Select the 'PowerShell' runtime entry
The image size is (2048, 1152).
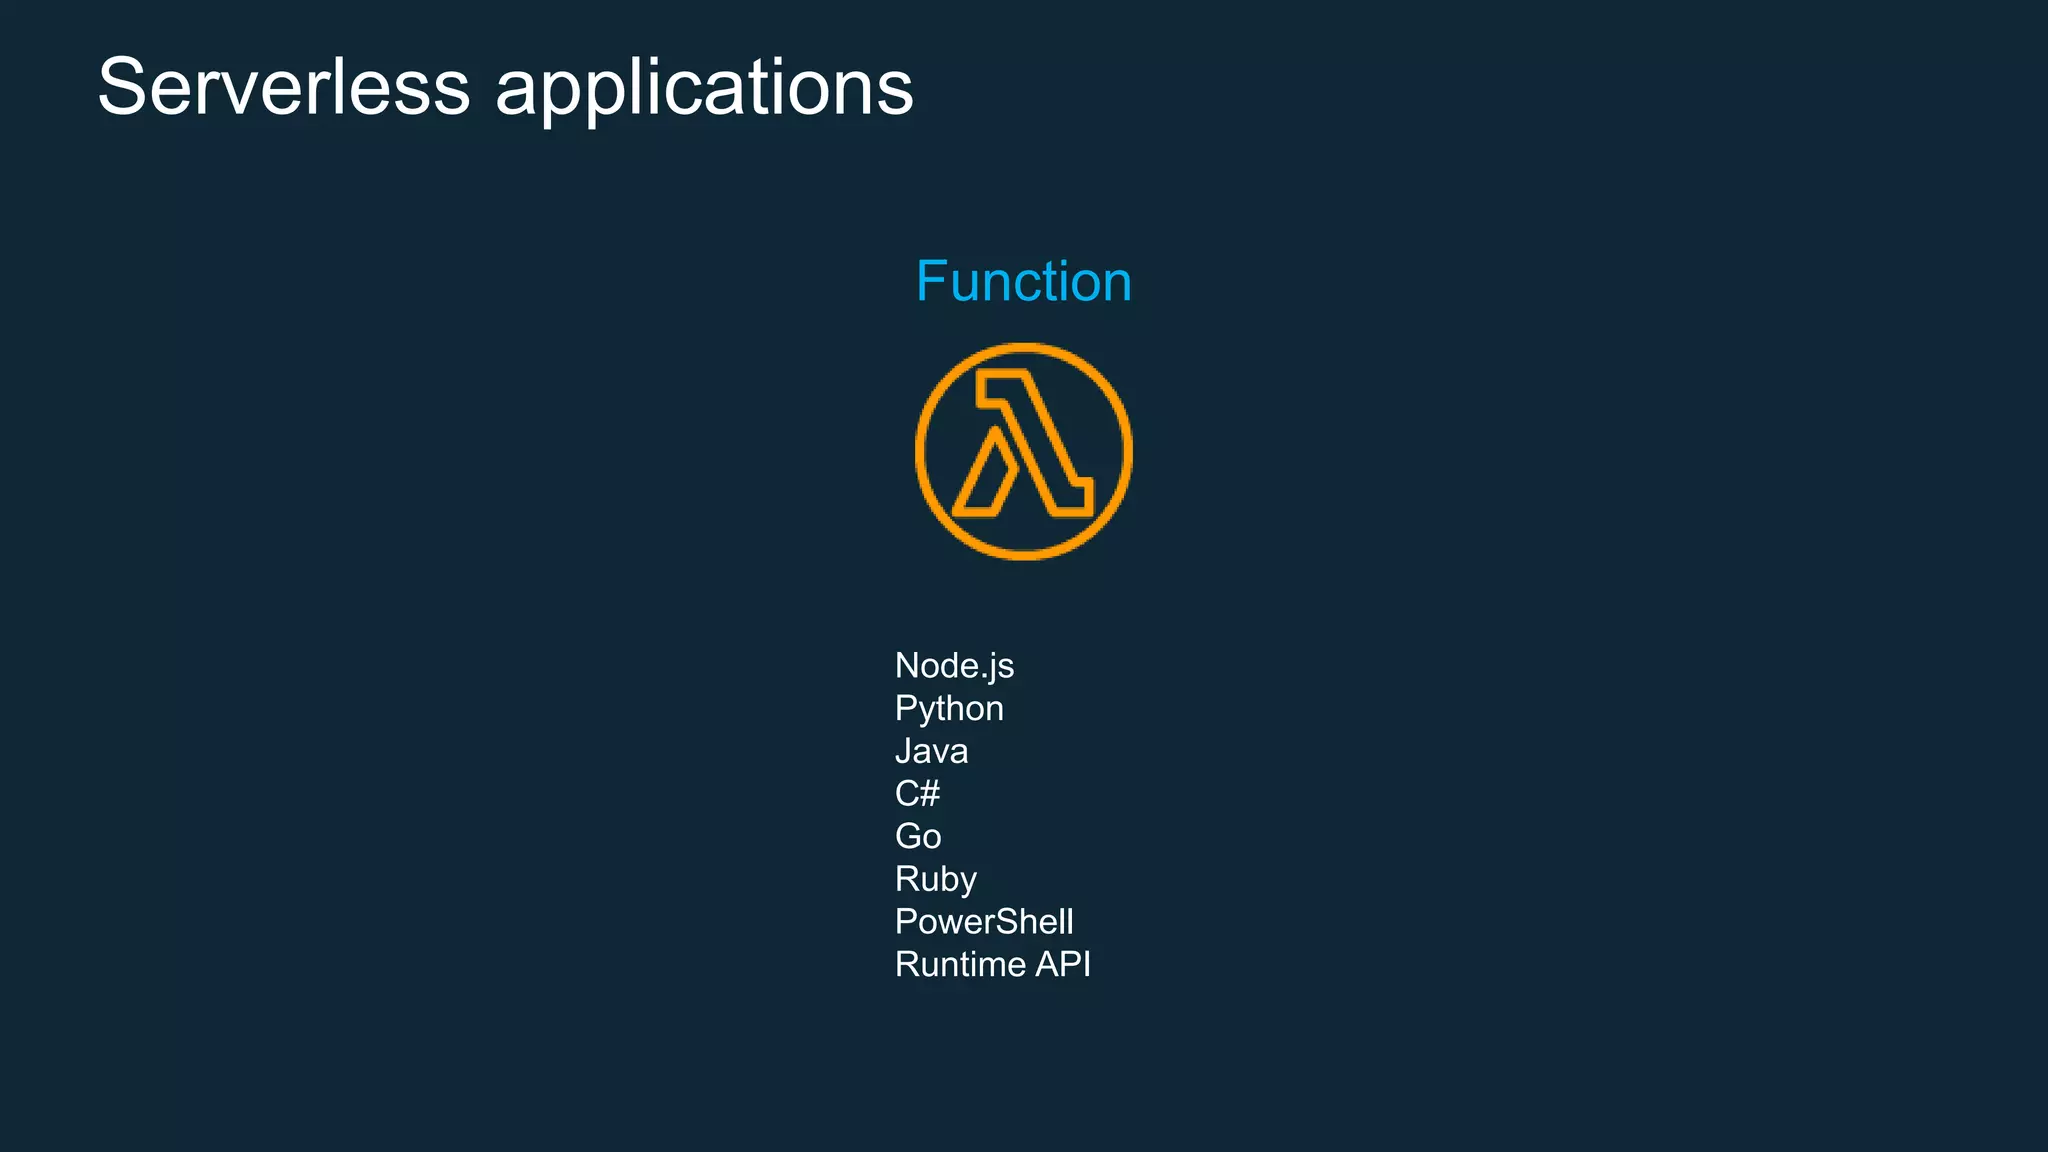[984, 922]
